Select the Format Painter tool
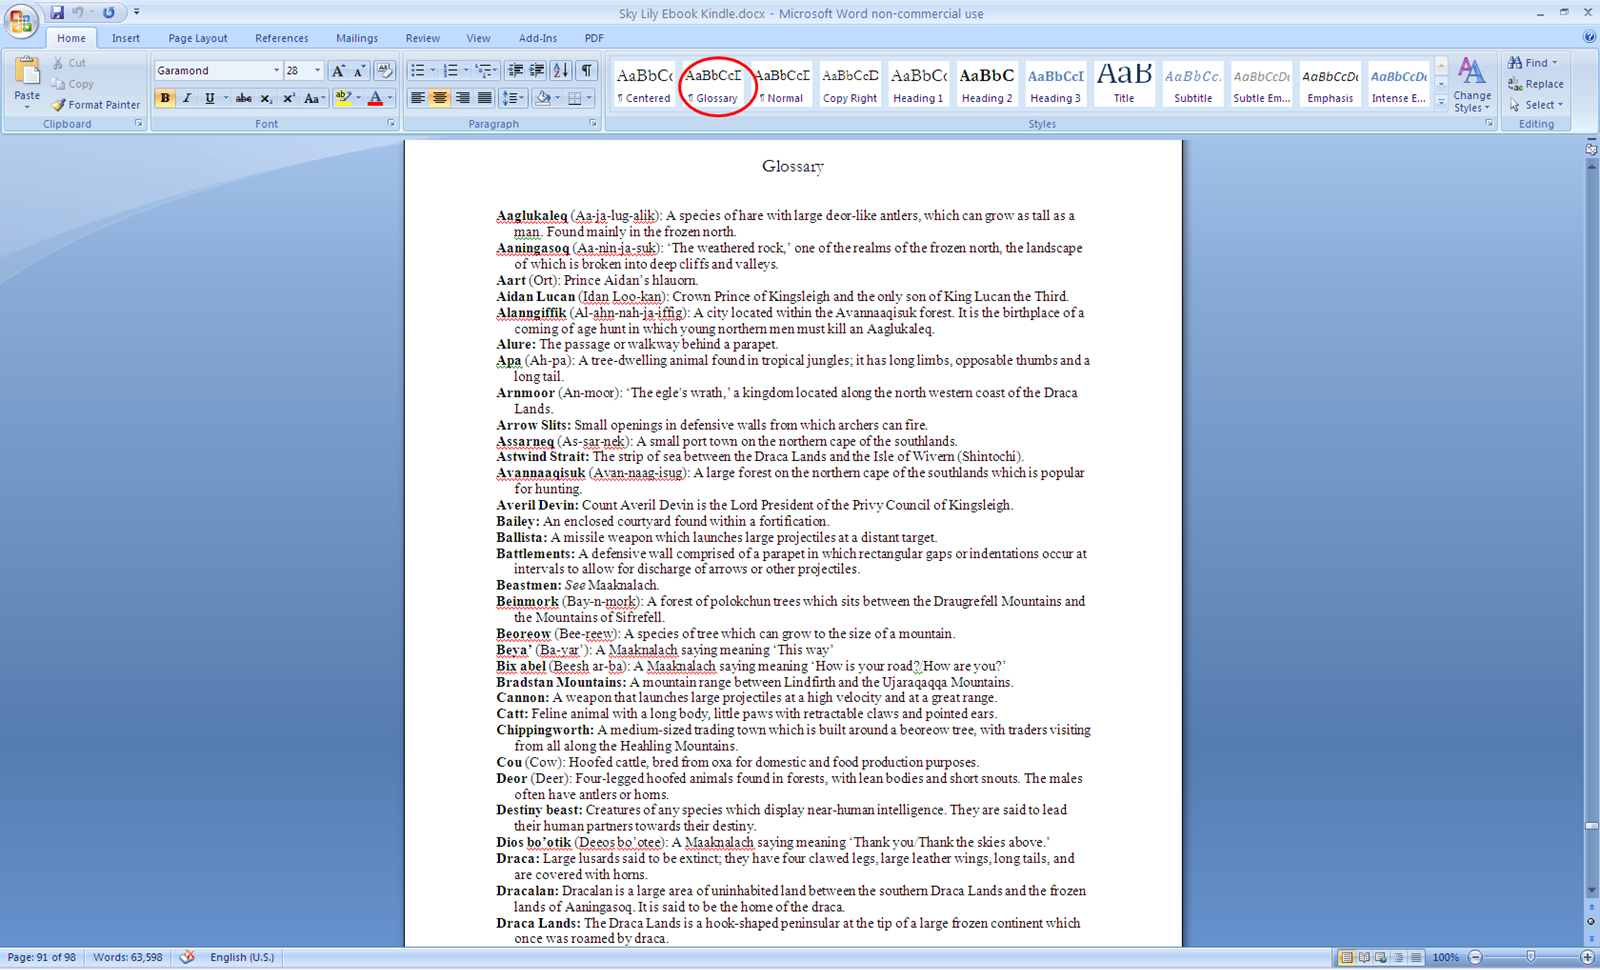The width and height of the screenshot is (1600, 970). click(x=95, y=104)
